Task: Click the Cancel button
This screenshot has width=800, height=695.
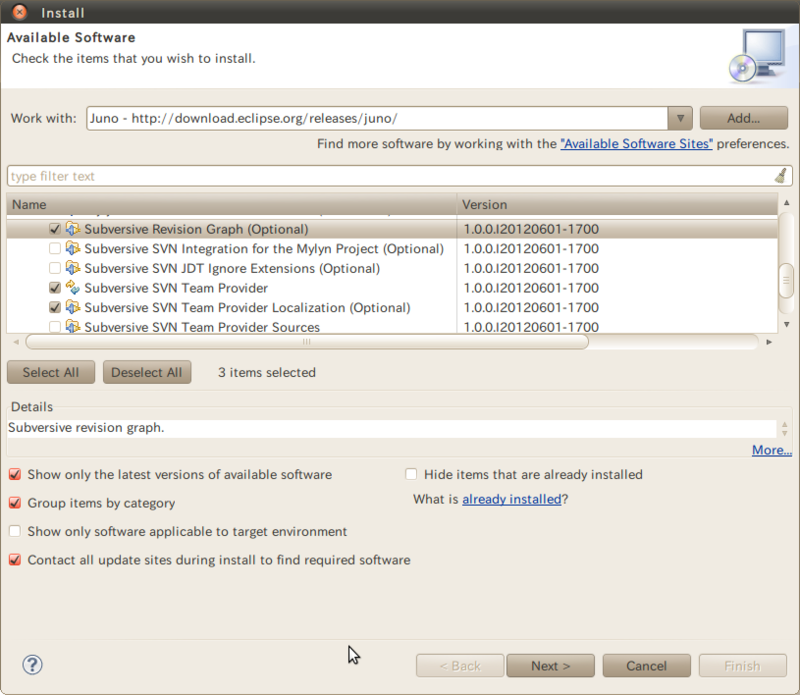Action: 646,666
